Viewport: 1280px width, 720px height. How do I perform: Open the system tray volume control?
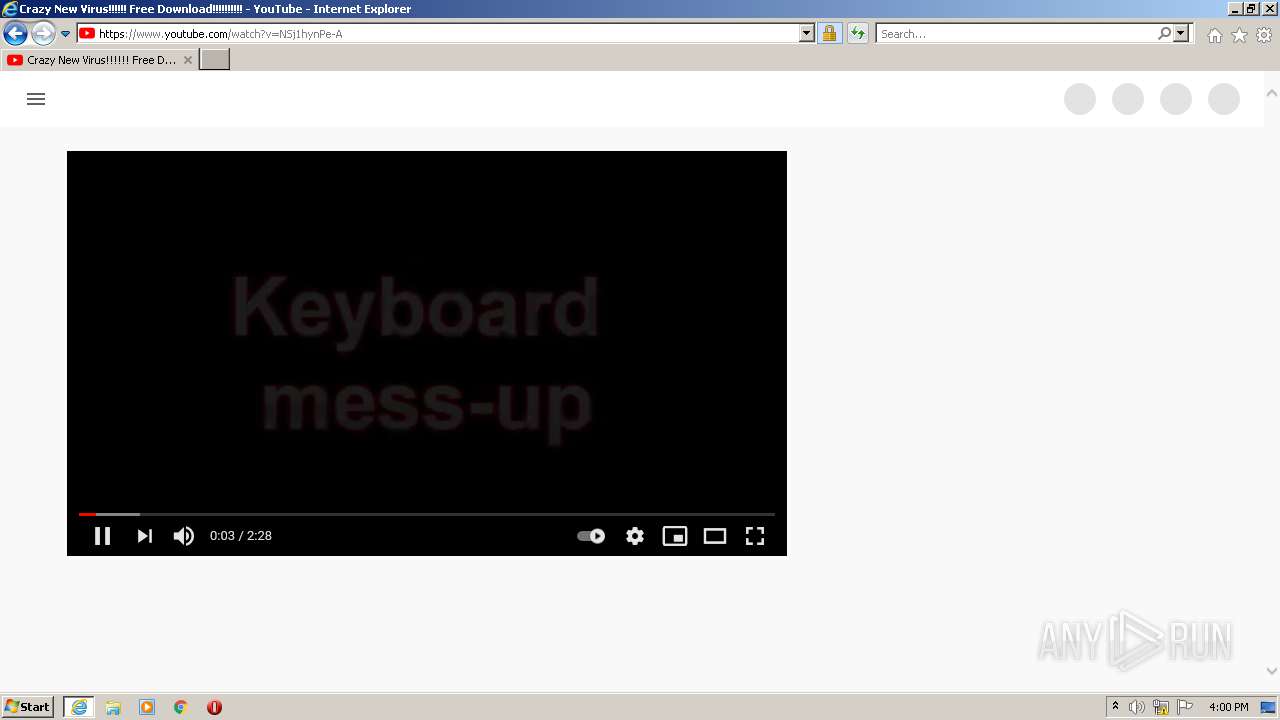[x=1137, y=707]
